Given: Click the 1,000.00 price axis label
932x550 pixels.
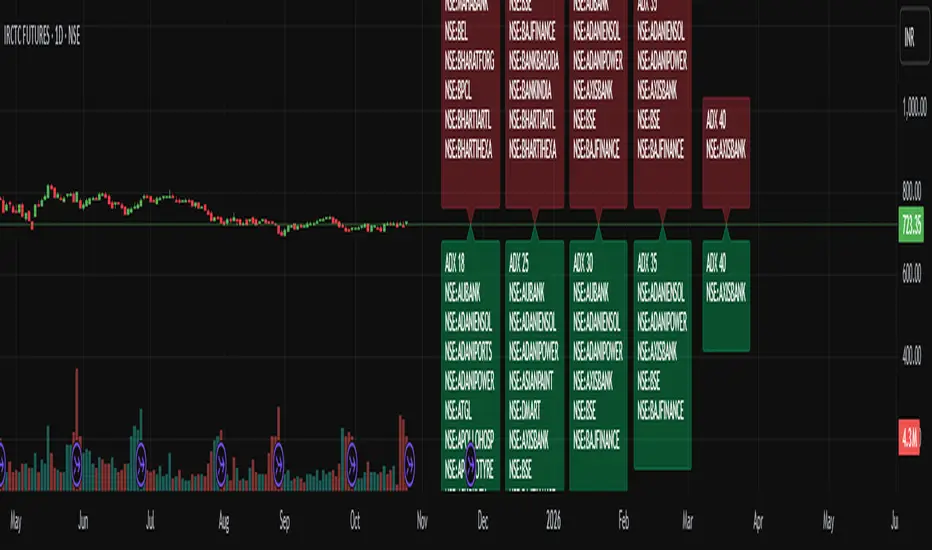Looking at the screenshot, I should tap(914, 107).
